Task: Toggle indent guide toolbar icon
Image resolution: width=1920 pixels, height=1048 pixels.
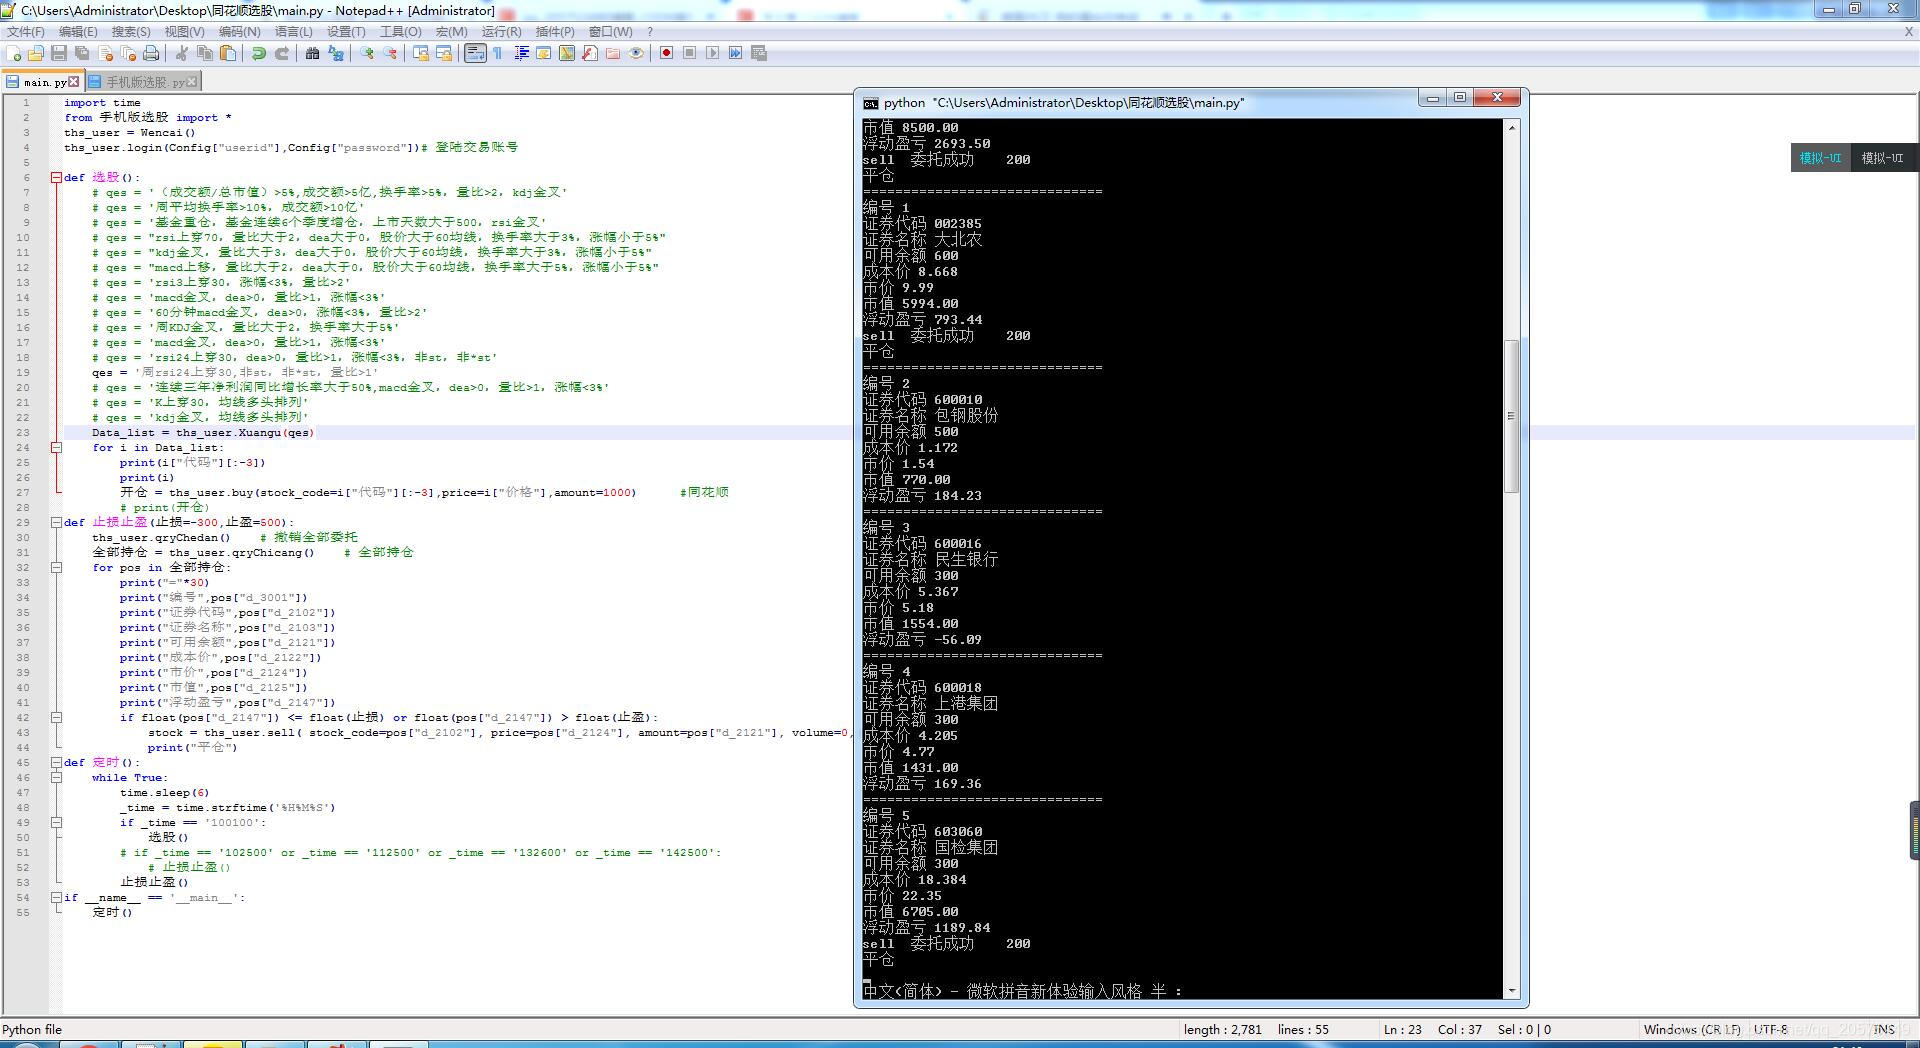Action: click(521, 53)
